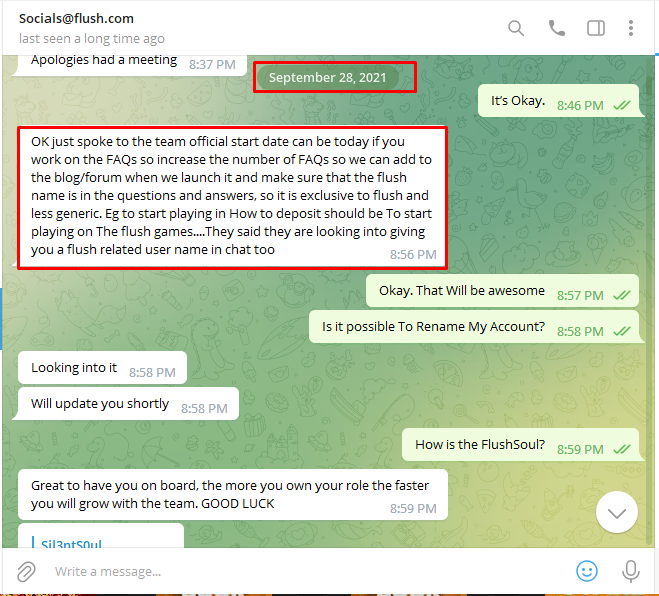Click the read checkmarks on 'Is it possible To Rename My Account?'
Screen dimensions: 659x596
pyautogui.click(x=622, y=332)
